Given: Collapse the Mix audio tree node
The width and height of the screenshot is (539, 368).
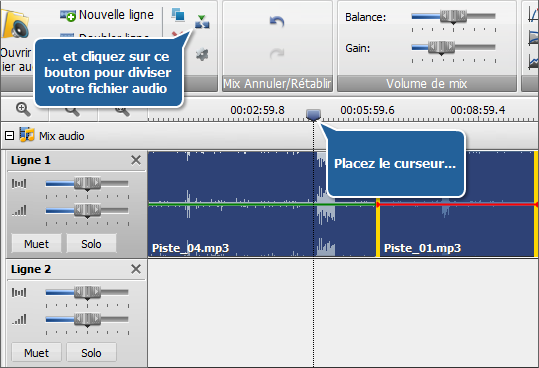Looking at the screenshot, I should click(x=9, y=135).
